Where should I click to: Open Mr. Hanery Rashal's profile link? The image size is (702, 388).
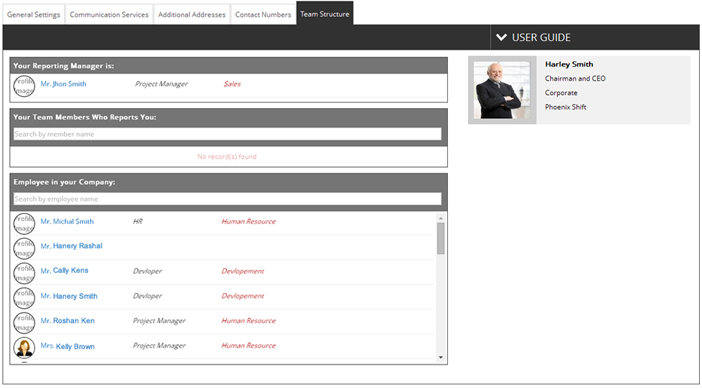[x=71, y=246]
